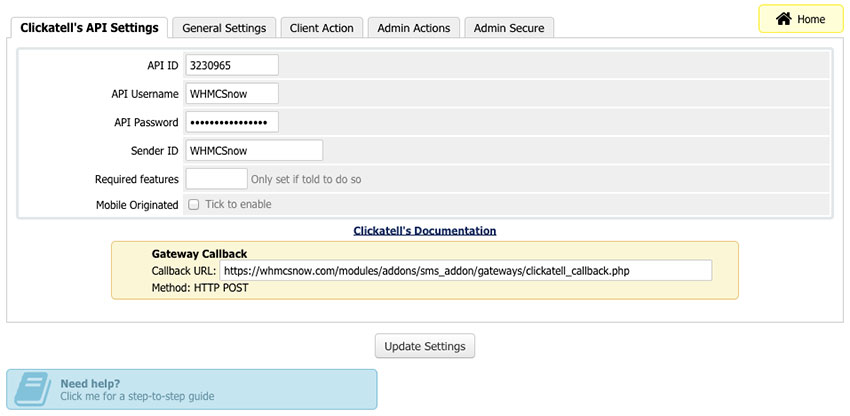
Task: Click the Callback URL field
Action: (x=465, y=271)
